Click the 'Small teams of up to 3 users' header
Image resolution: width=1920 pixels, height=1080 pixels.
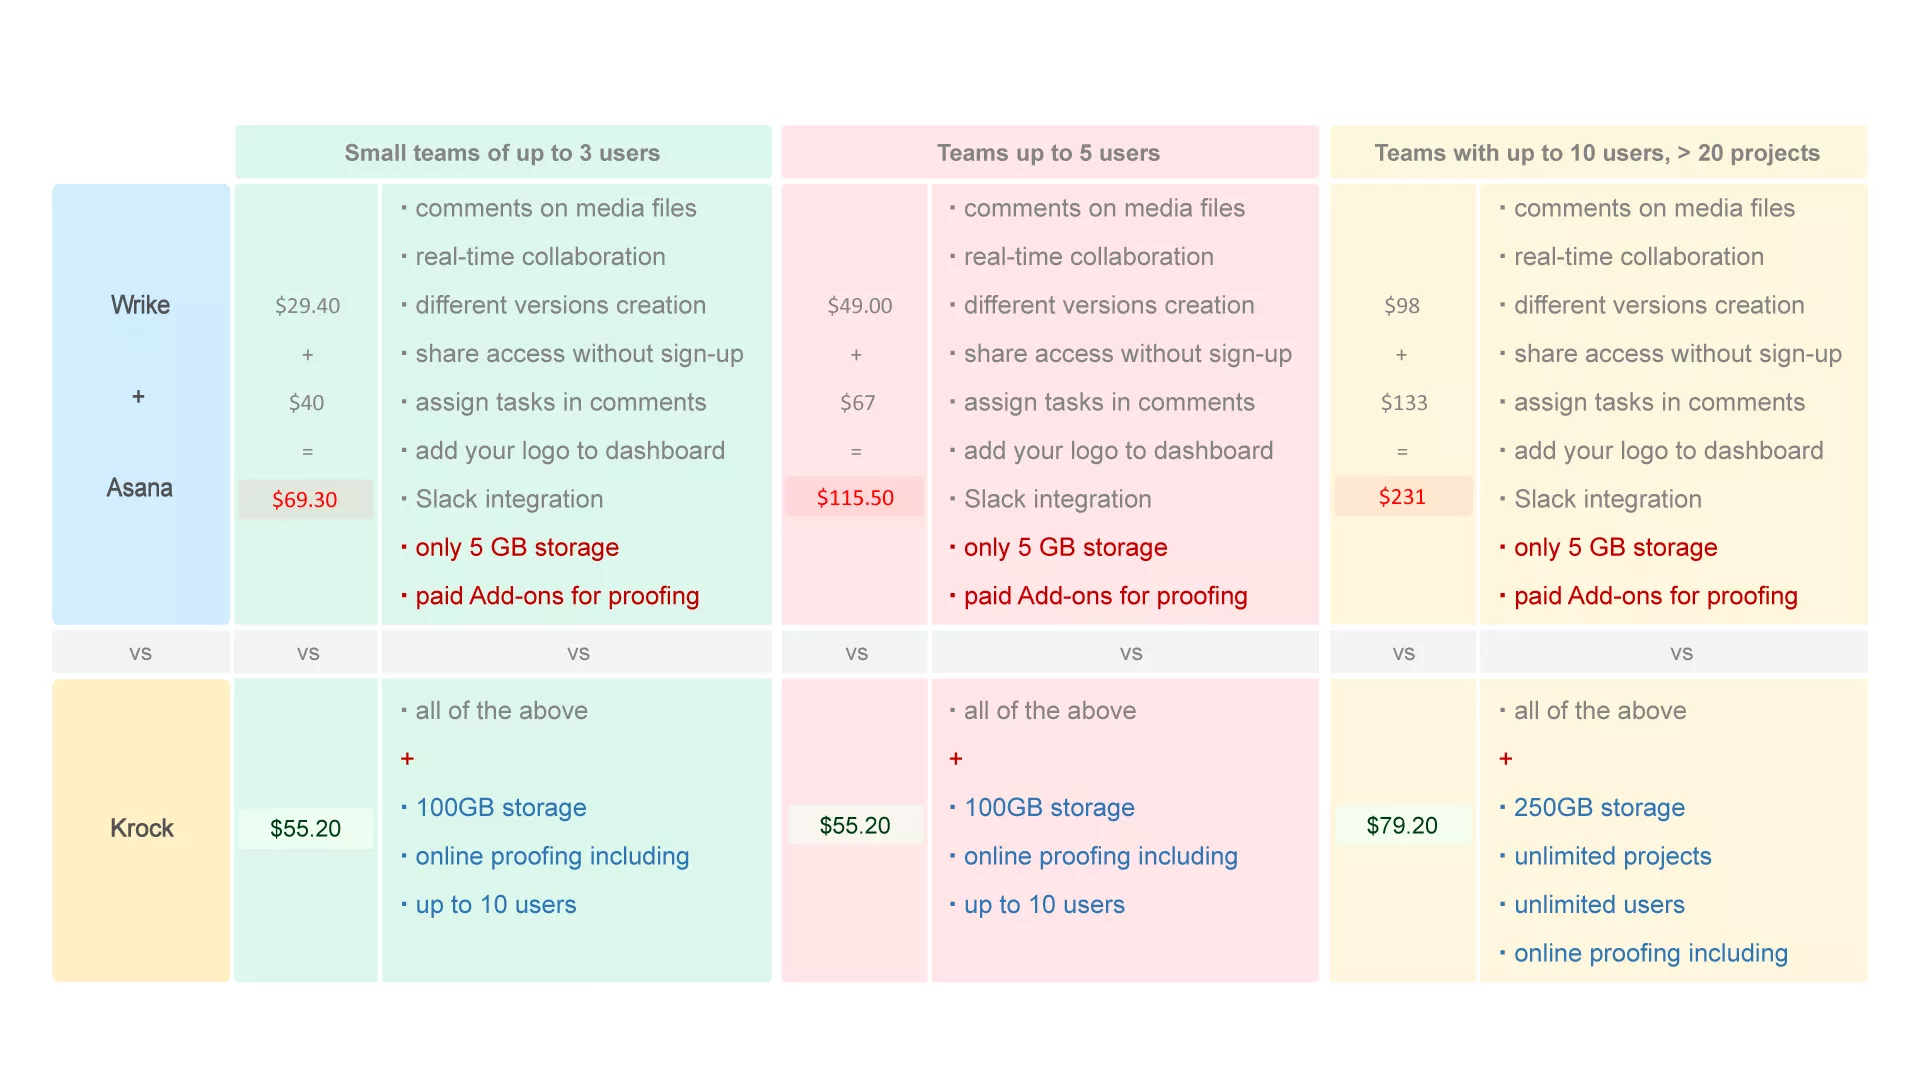pos(502,153)
